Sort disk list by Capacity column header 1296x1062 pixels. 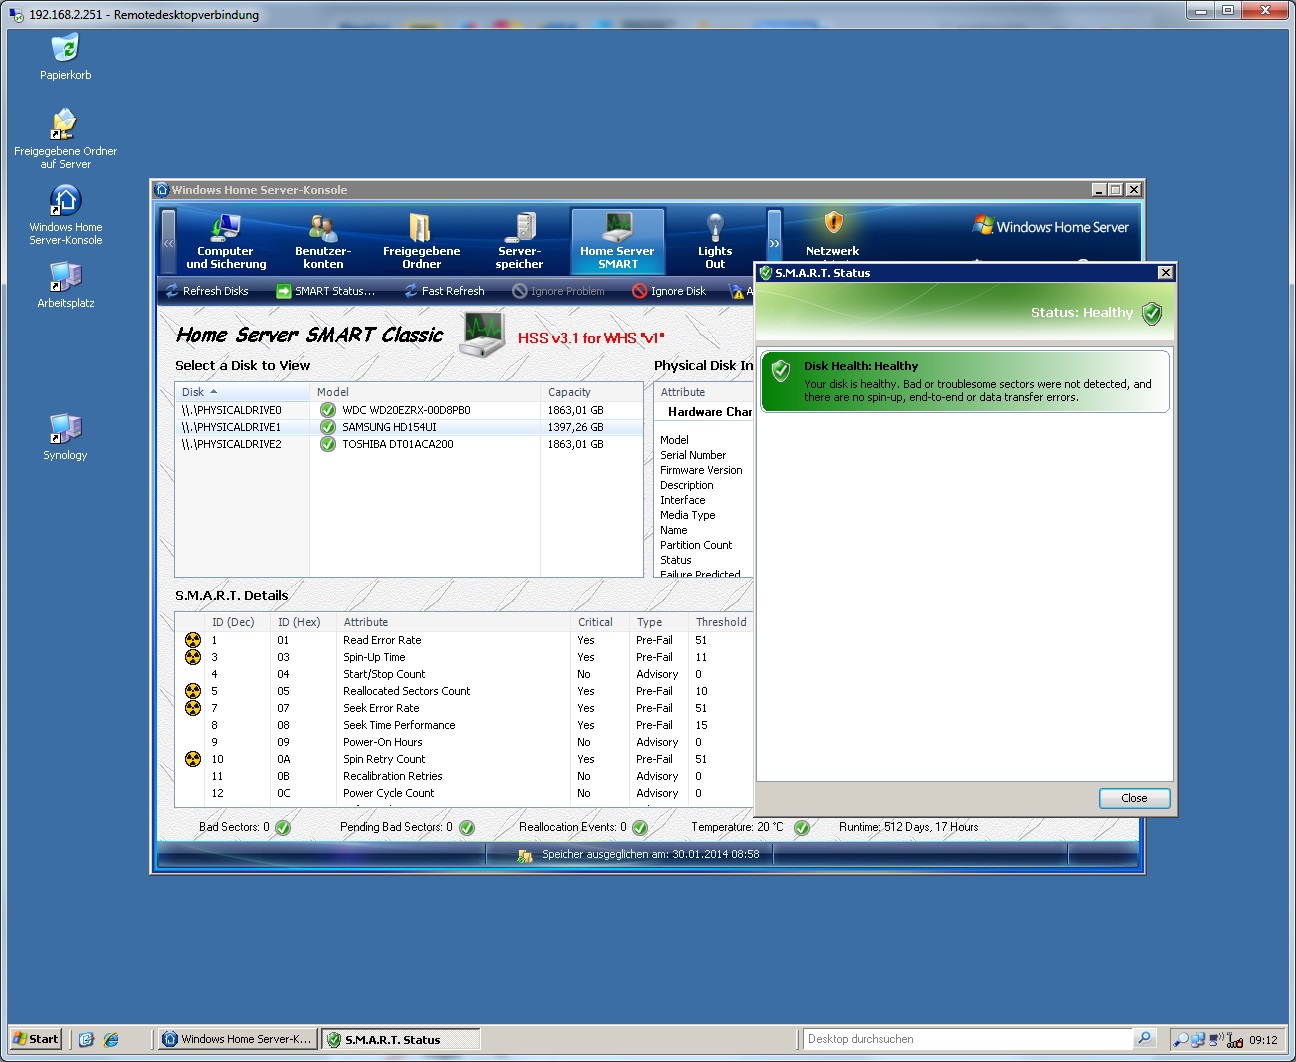[591, 392]
